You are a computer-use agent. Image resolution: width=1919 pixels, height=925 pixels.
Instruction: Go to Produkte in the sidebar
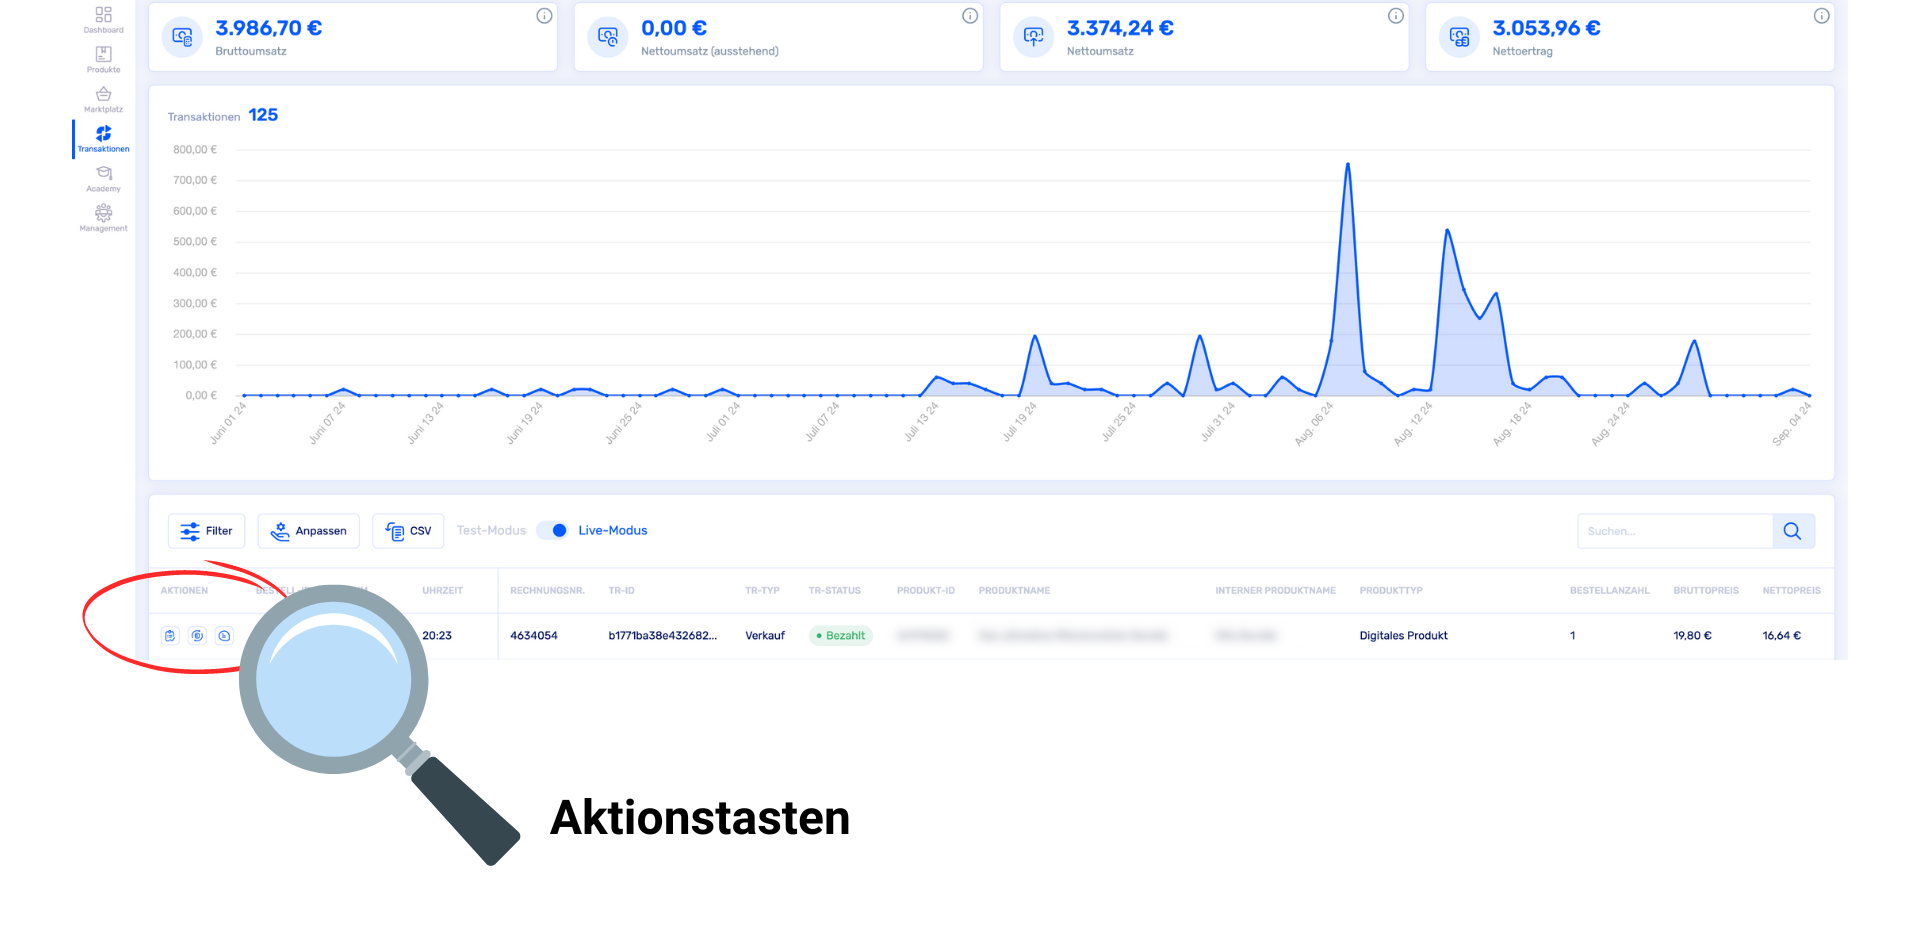point(103,59)
